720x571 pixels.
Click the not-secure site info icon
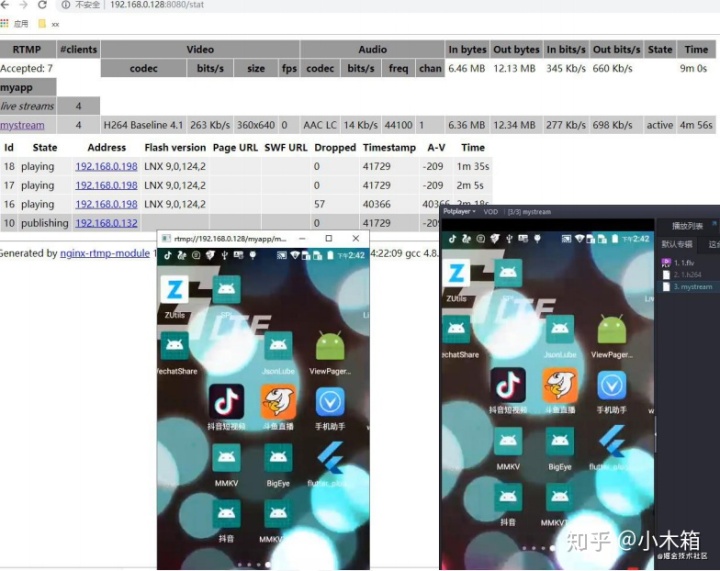pos(66,5)
